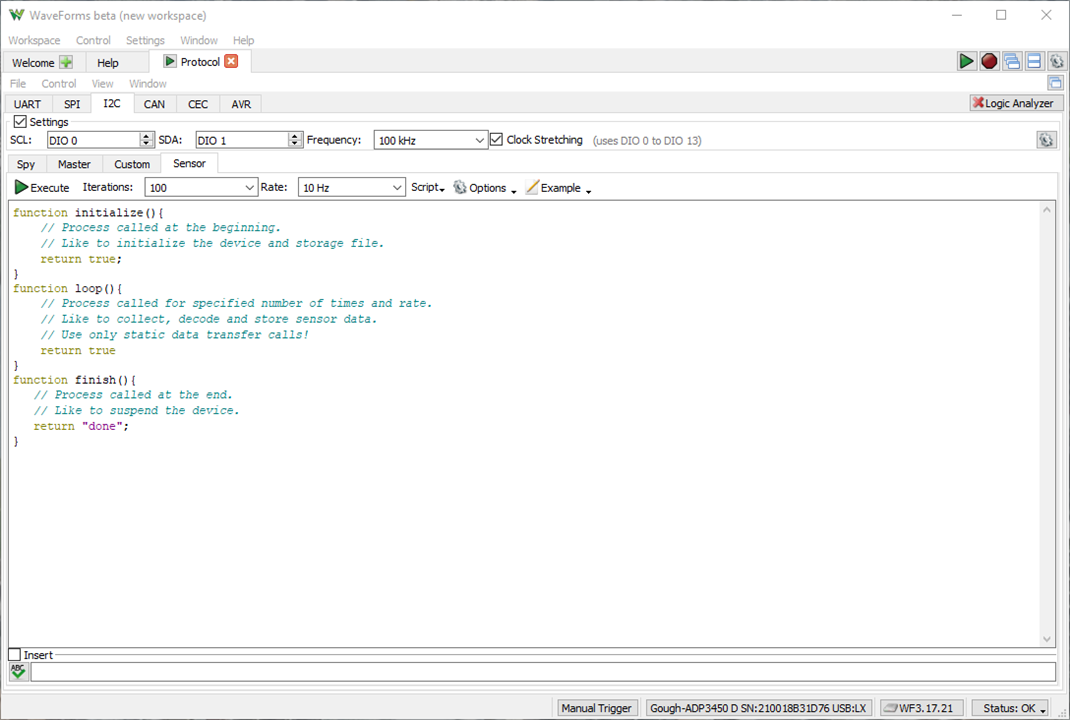The image size is (1070, 720).
Task: Click the tile windows horizontally icon
Action: (x=1034, y=61)
